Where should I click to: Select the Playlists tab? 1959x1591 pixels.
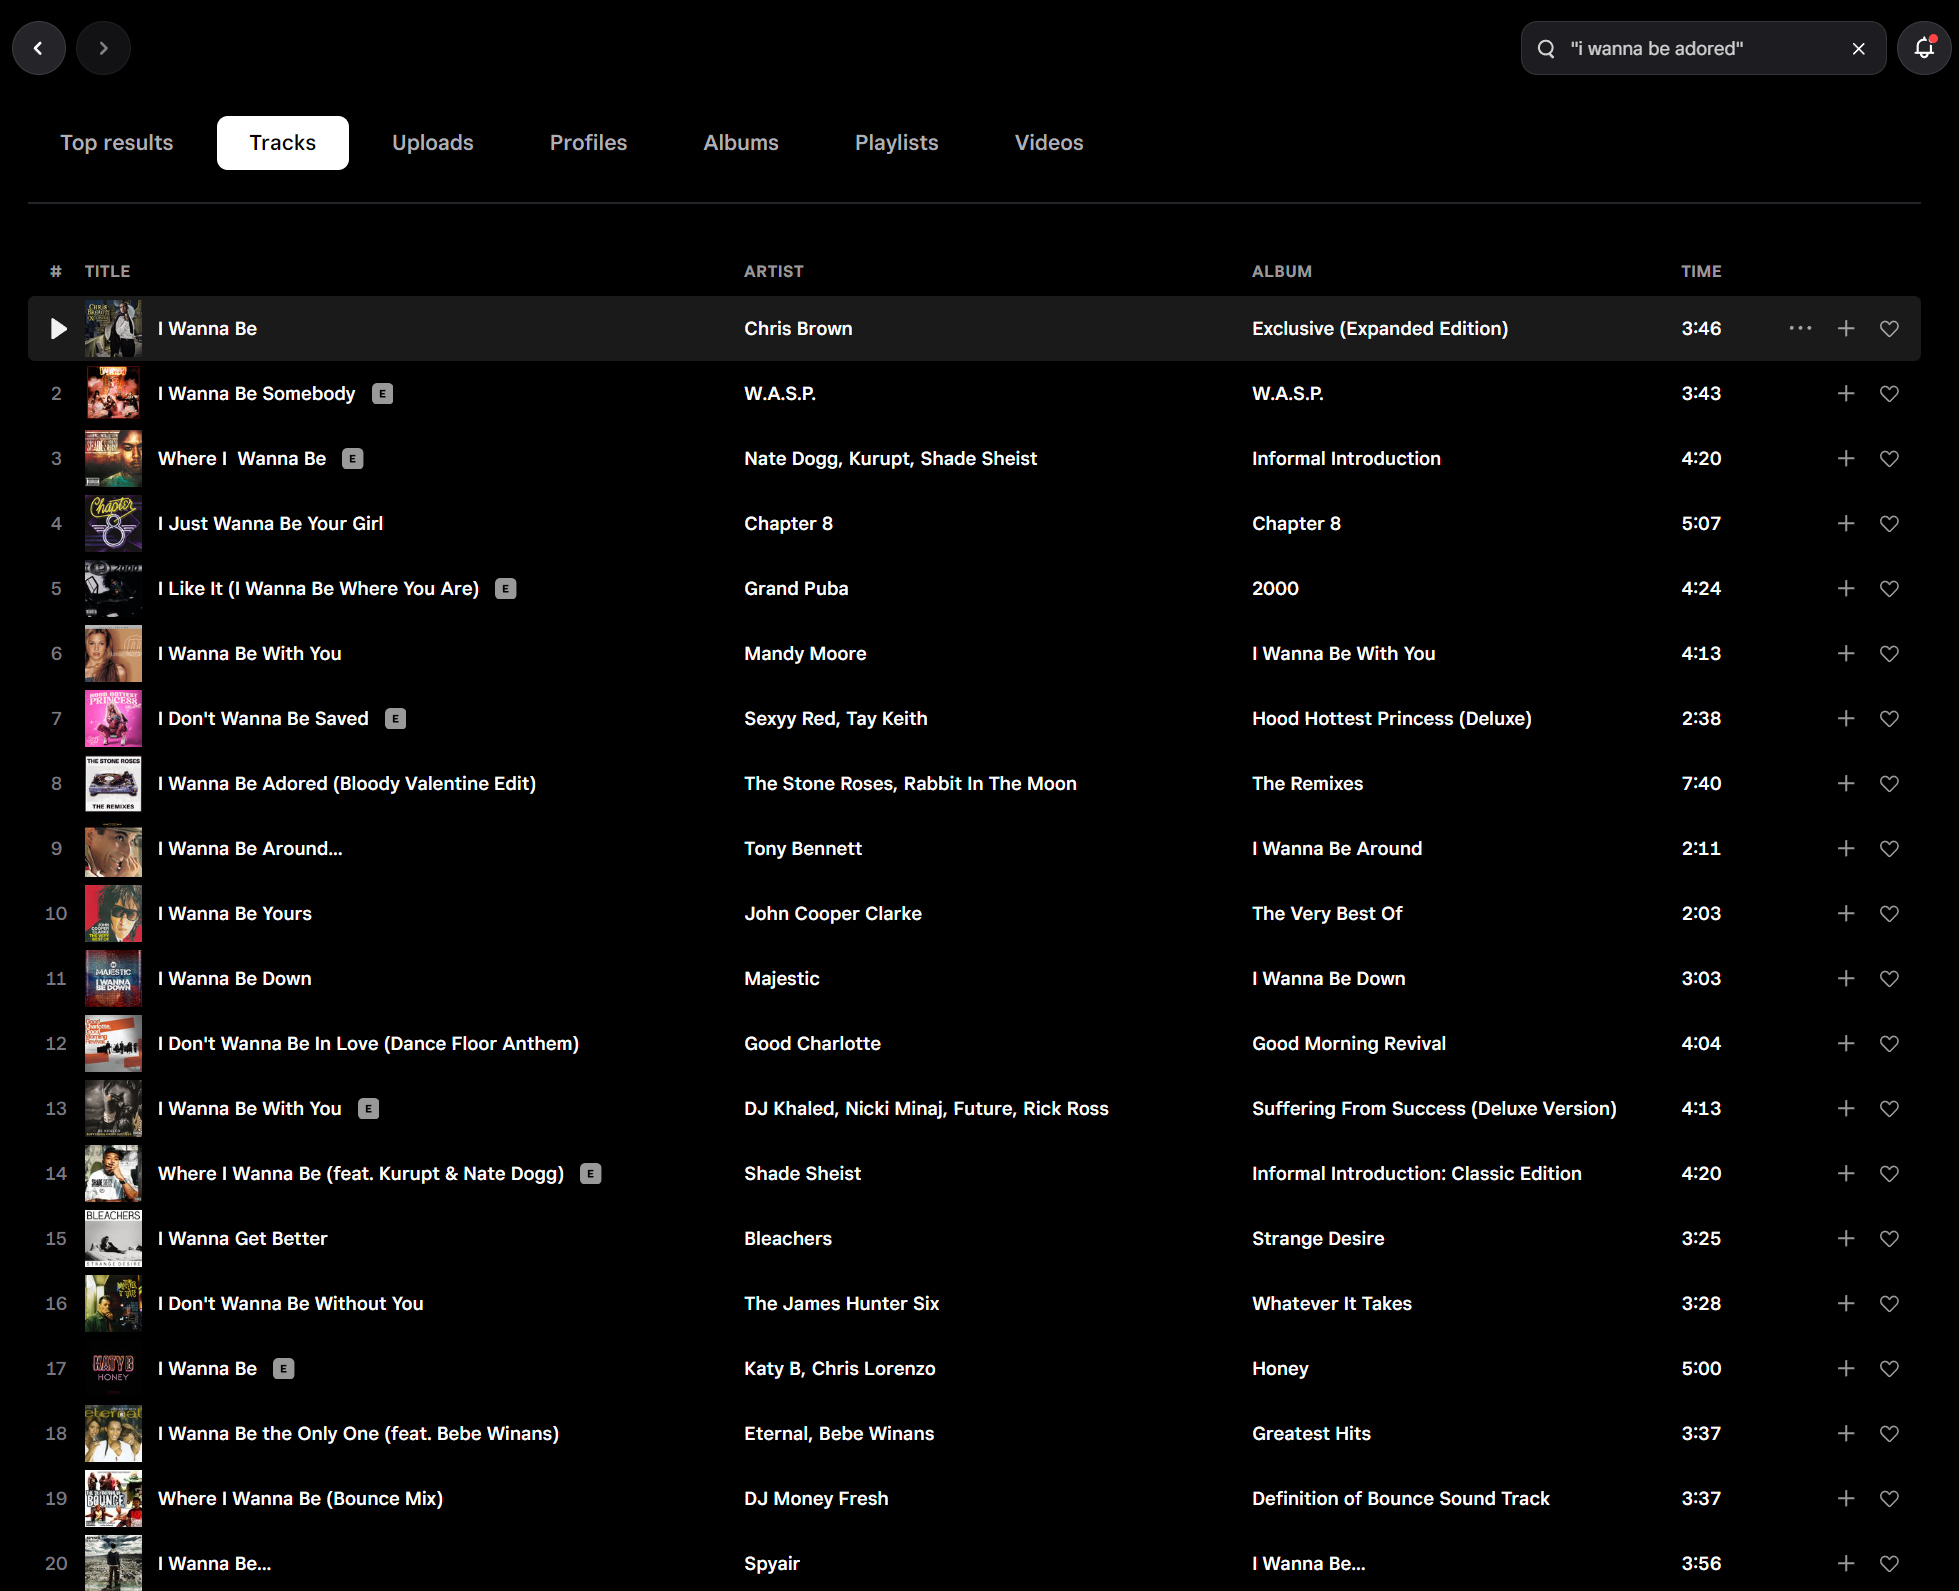point(896,143)
